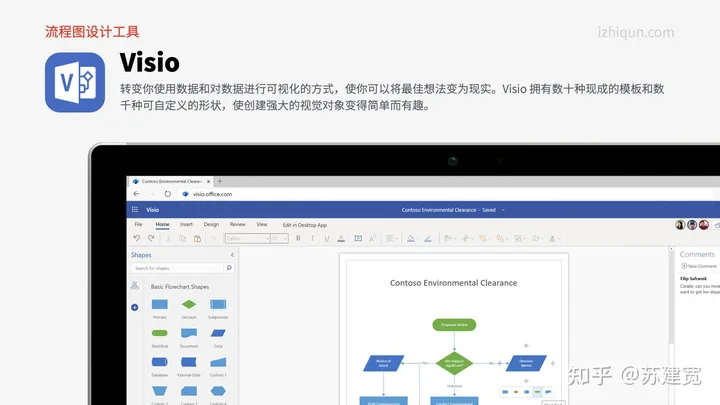Insert a text box
720x405 pixels.
358,238
